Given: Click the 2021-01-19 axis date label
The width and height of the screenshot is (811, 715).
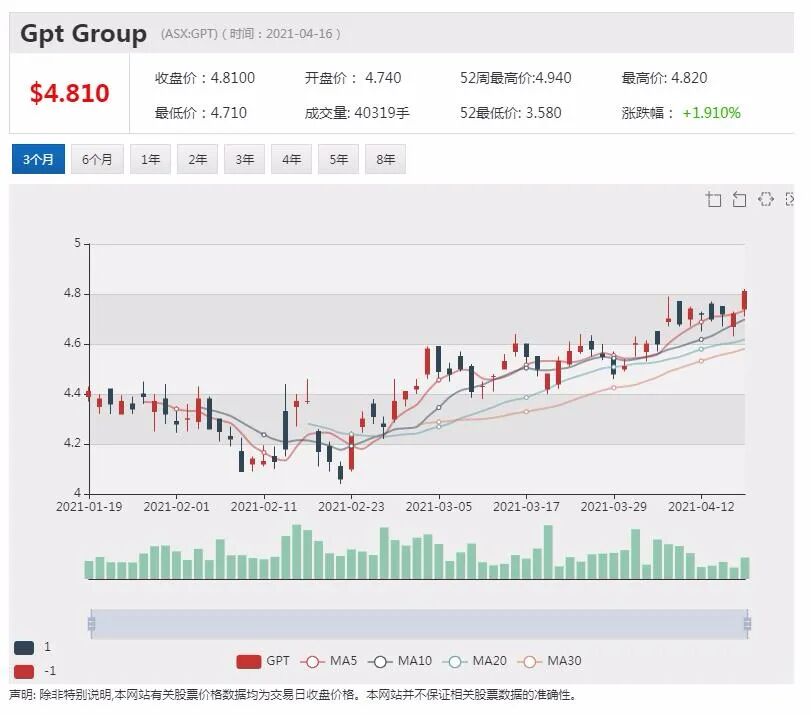Looking at the screenshot, I should (x=89, y=507).
